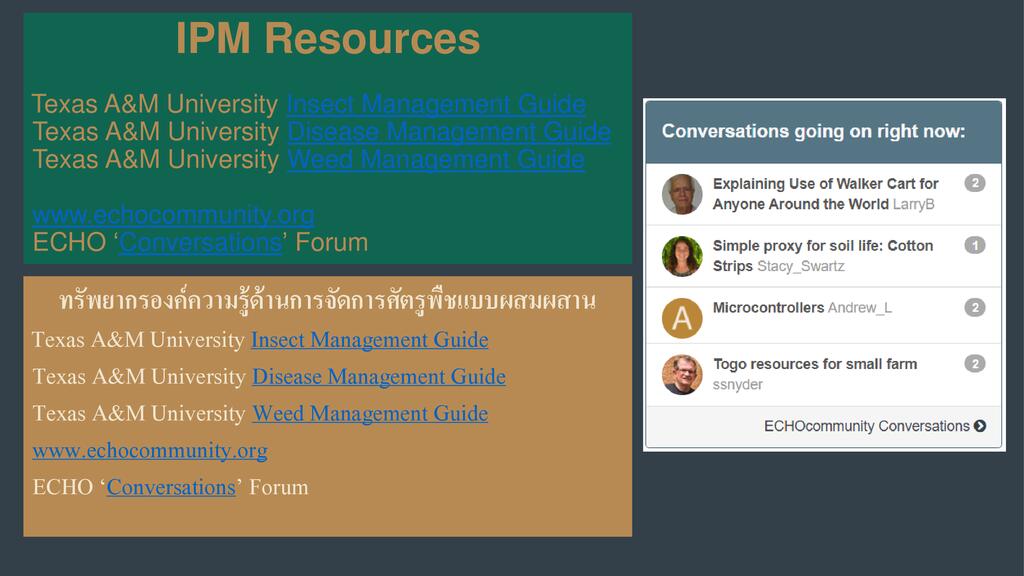Open Disease Management Guide link in tan box
The width and height of the screenshot is (1024, 576).
(378, 377)
